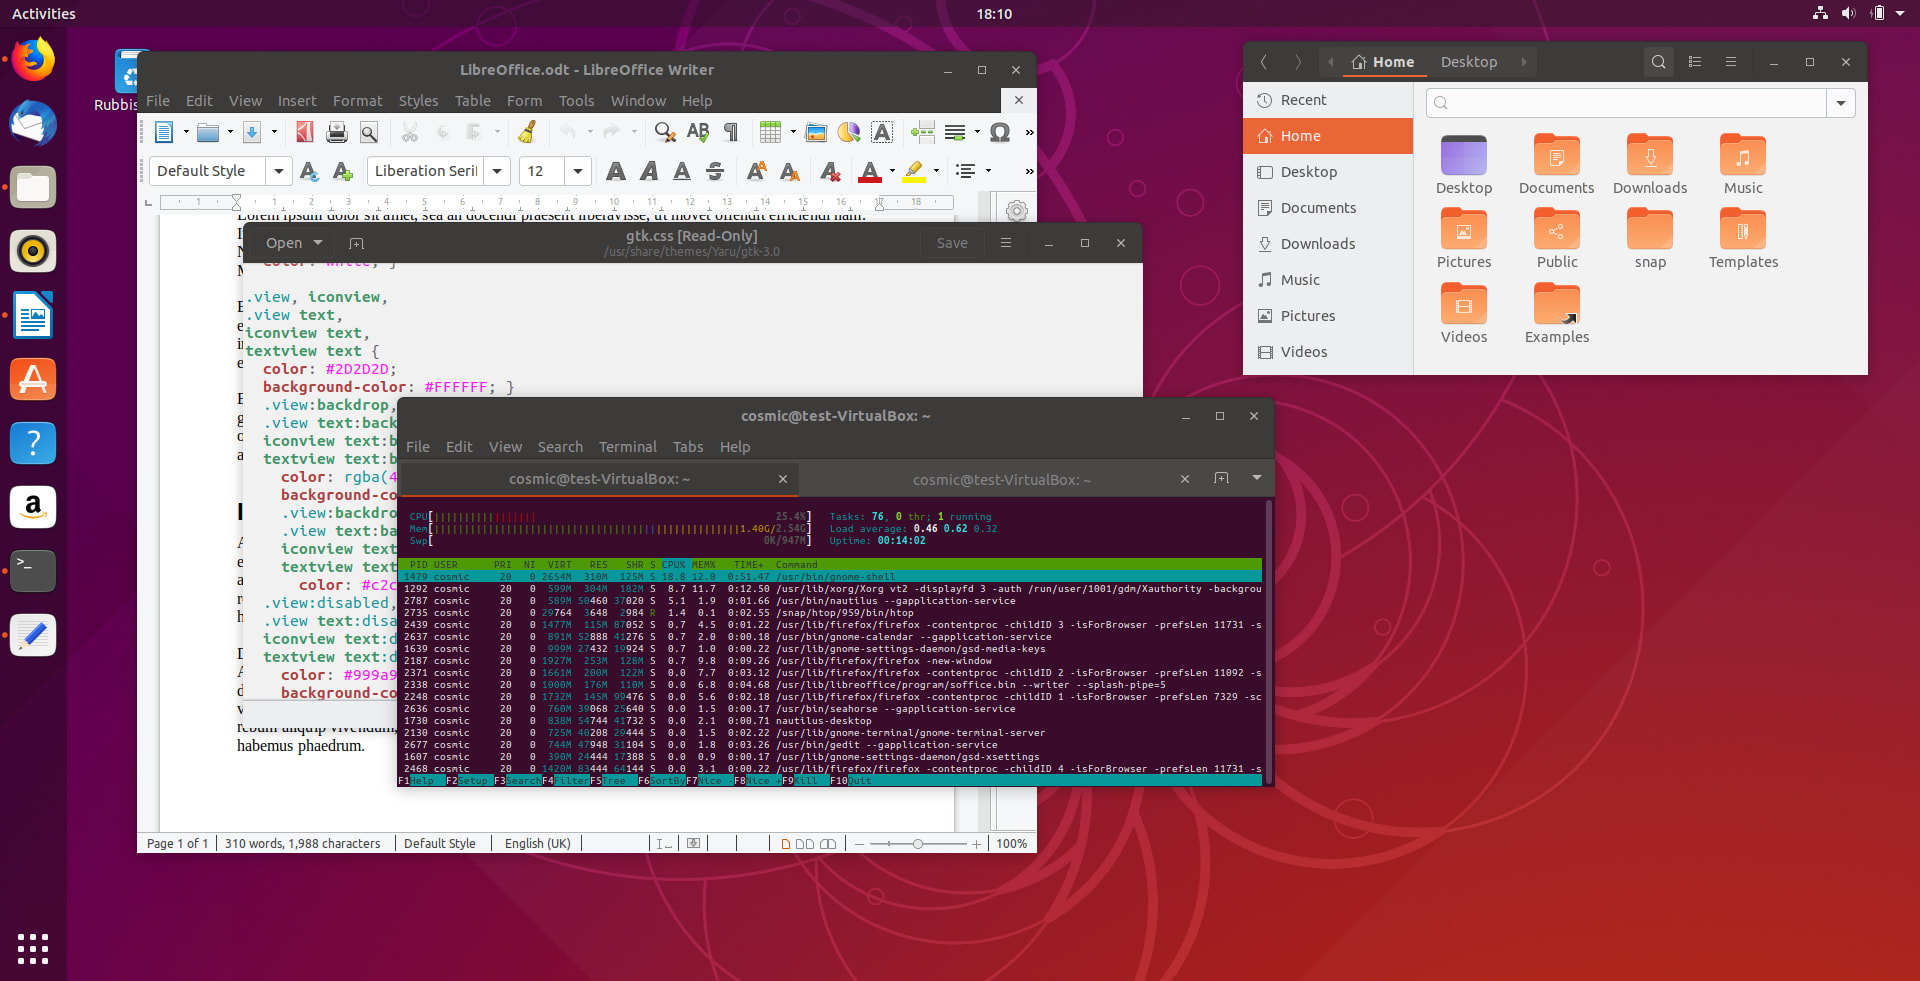Print the document using the printer icon
Viewport: 1920px width, 981px height.
tap(337, 132)
